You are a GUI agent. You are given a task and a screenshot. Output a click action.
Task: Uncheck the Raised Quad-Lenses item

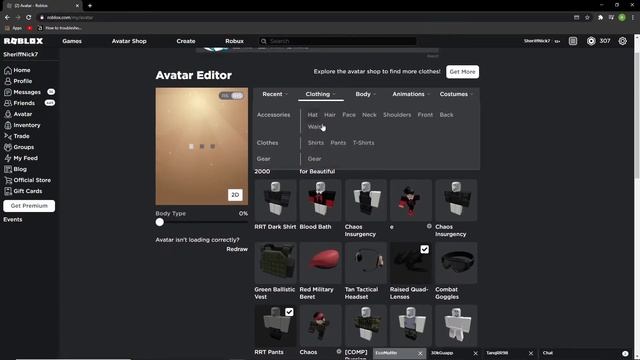[424, 249]
